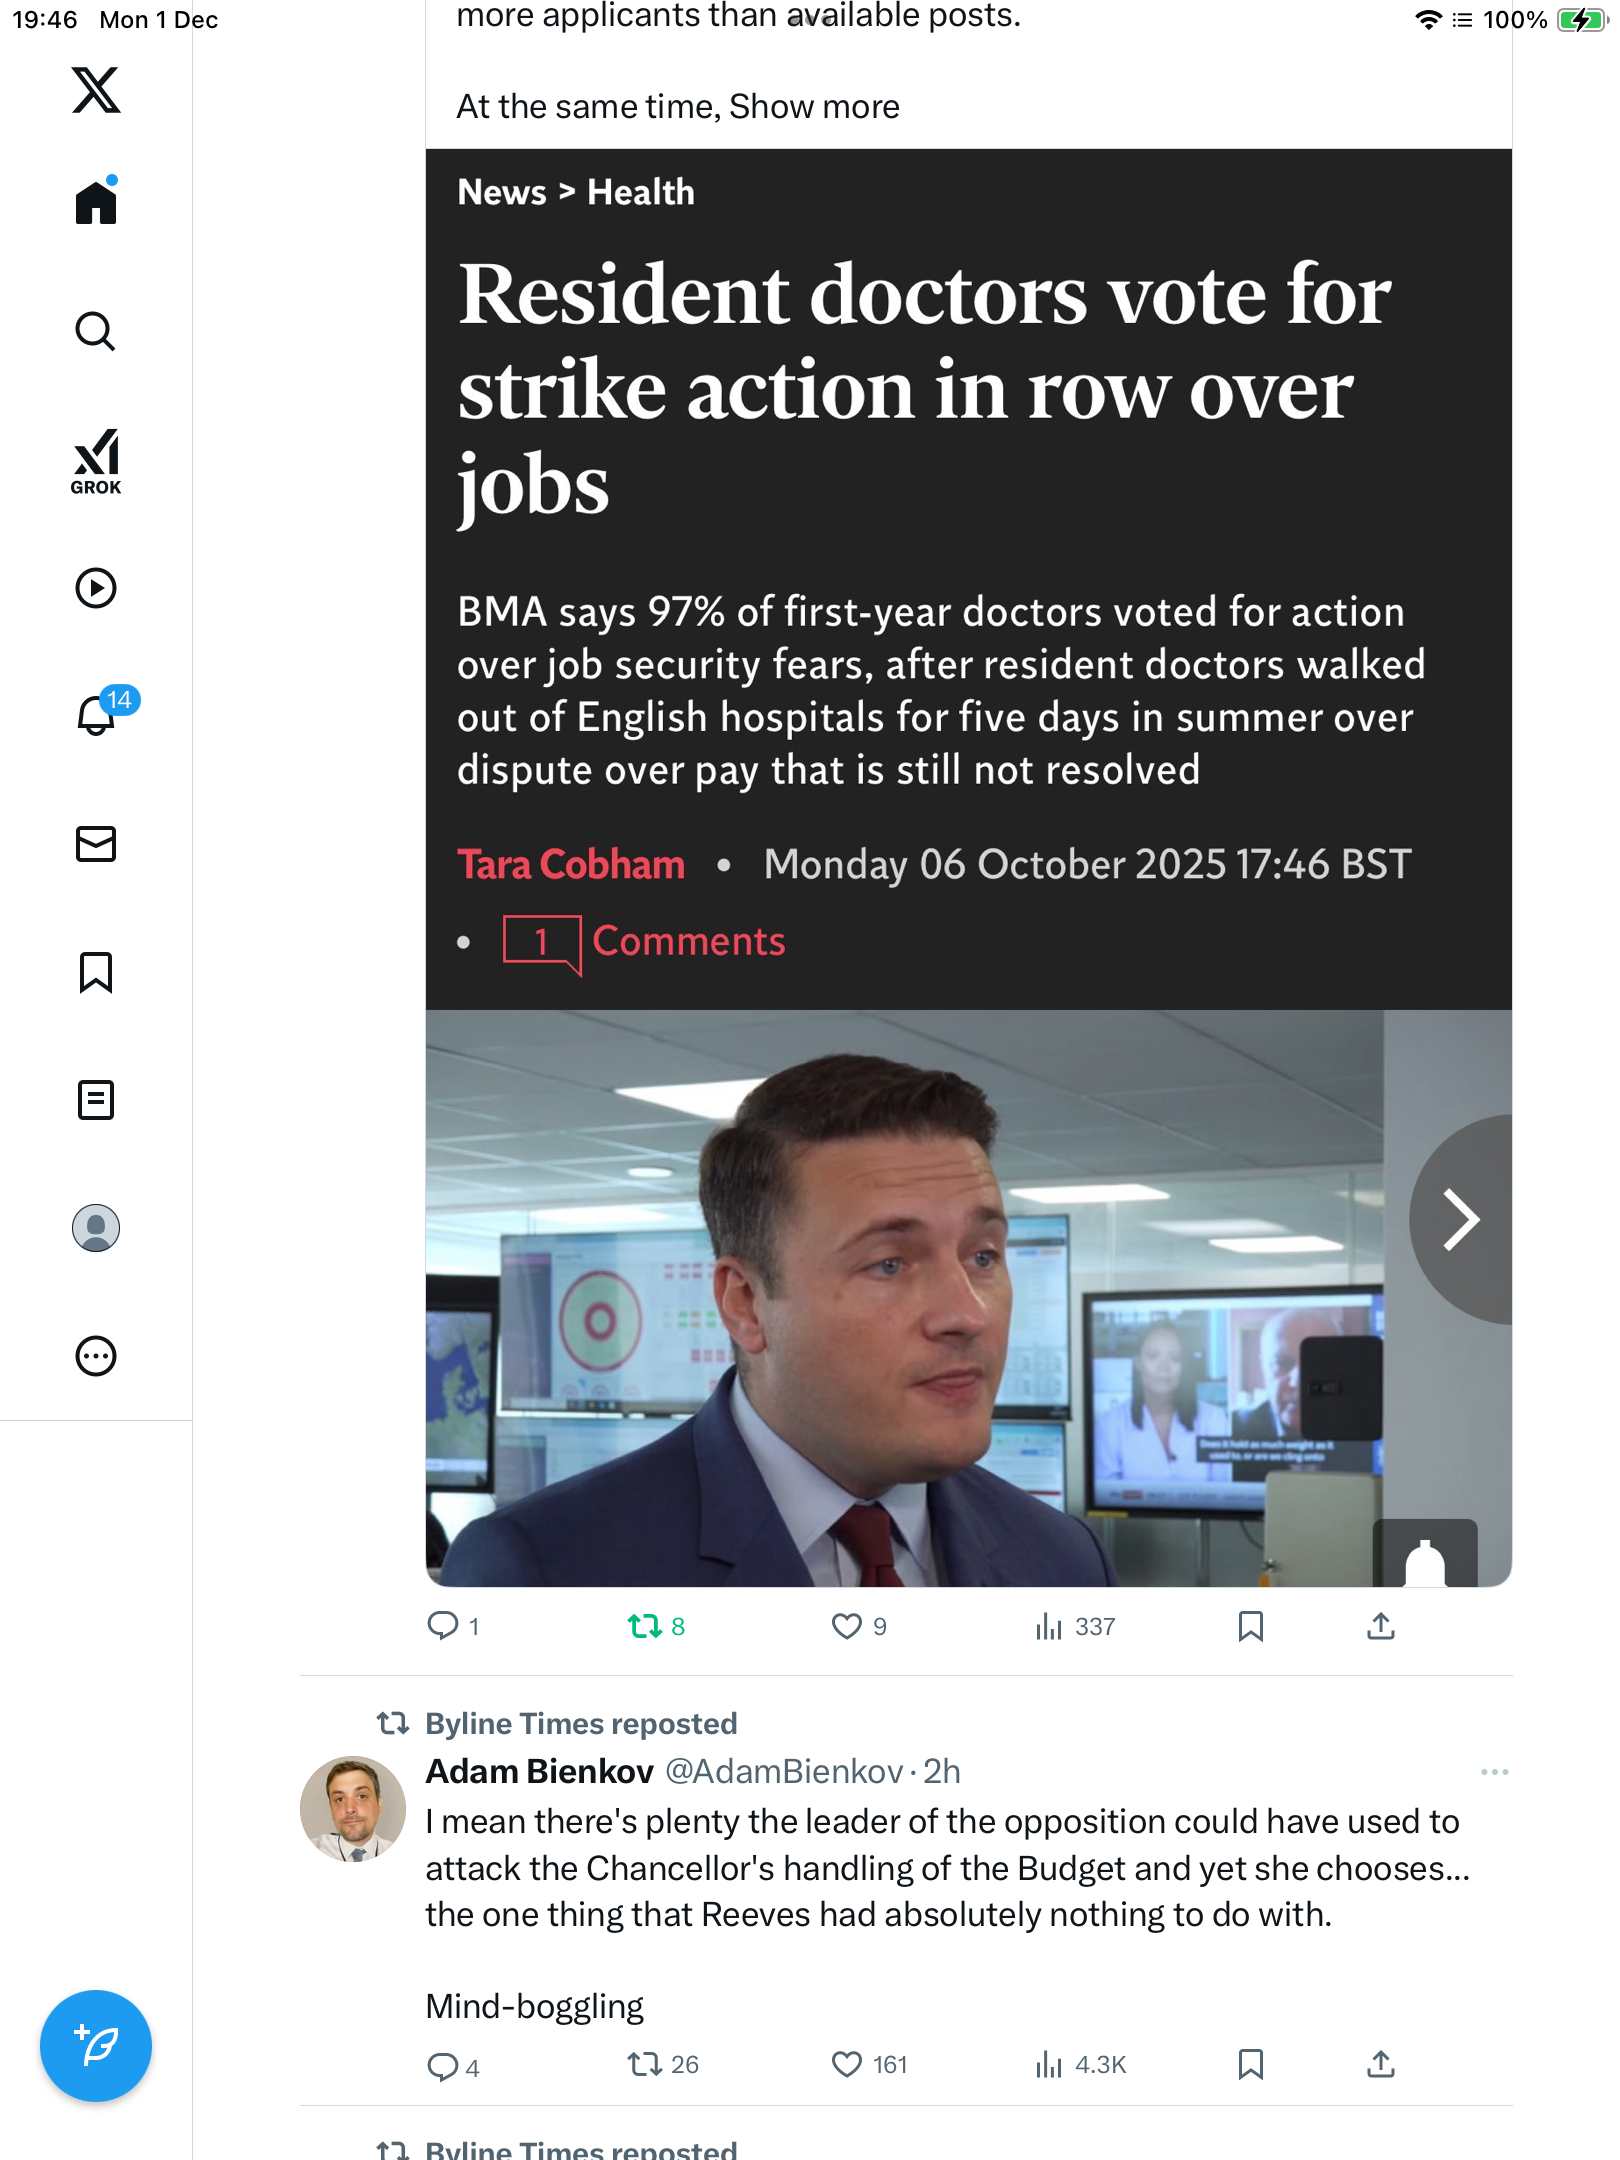This screenshot has width=1620, height=2160.
Task: Open Adam Bienkov's profile name link
Action: (539, 1772)
